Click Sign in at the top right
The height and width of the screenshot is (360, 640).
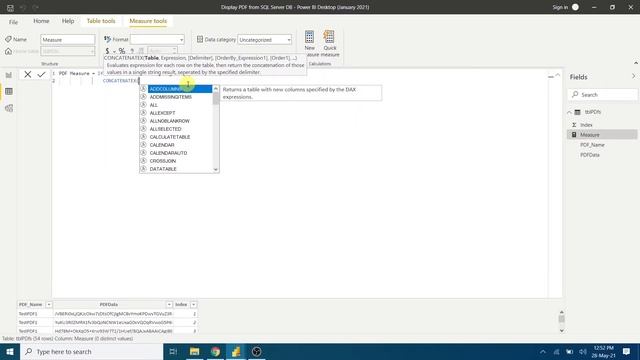click(560, 7)
